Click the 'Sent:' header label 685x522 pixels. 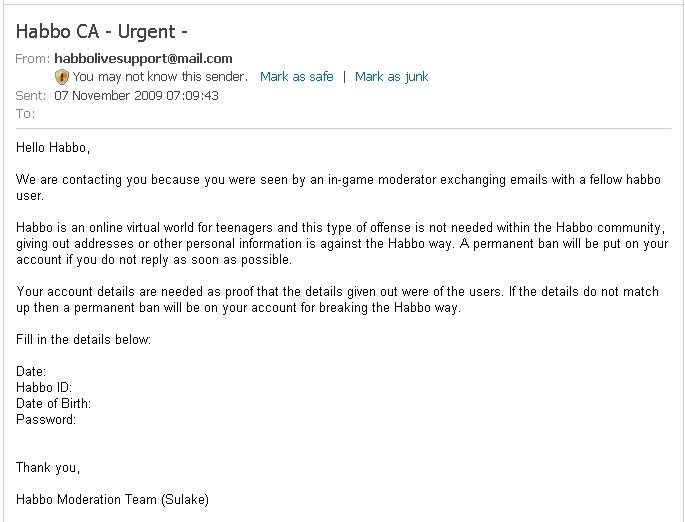click(31, 96)
